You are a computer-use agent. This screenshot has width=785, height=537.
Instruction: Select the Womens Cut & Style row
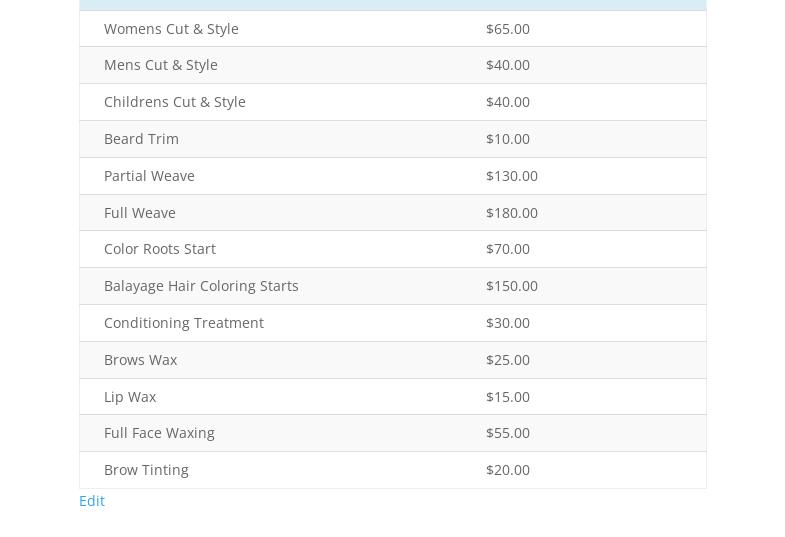(171, 29)
